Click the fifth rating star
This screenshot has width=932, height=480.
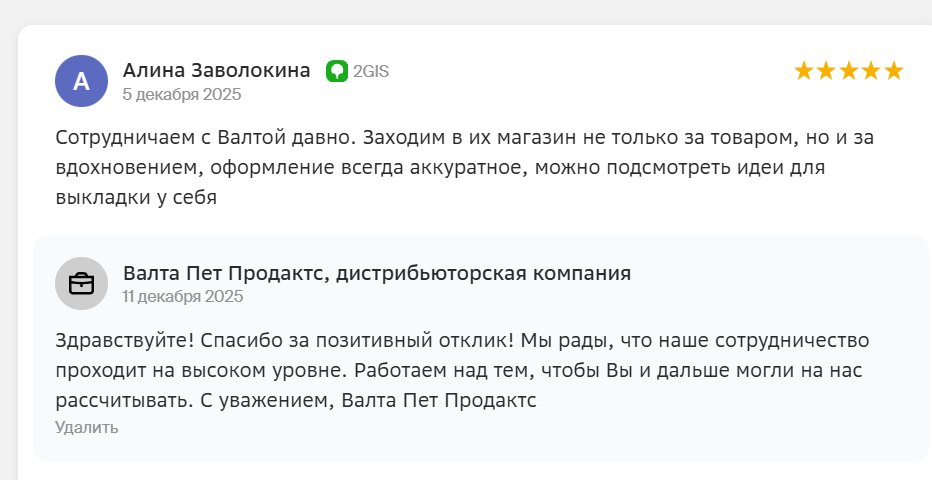894,71
